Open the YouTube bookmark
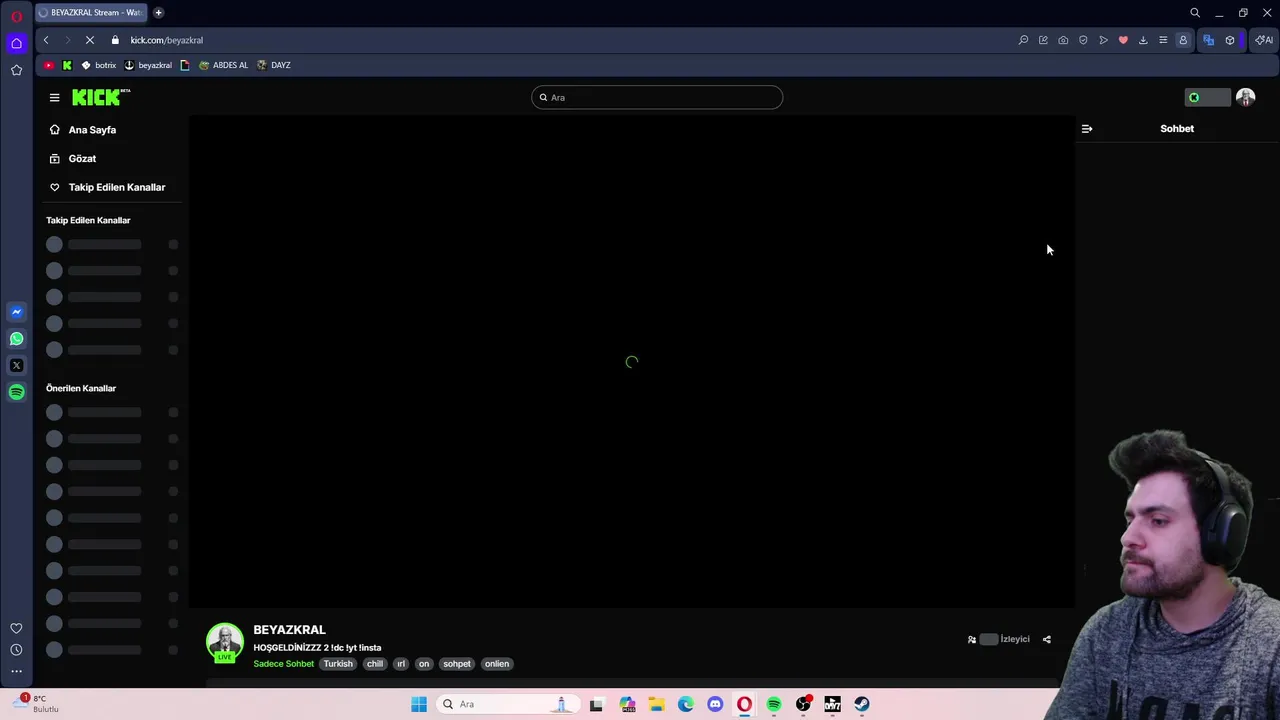 click(49, 65)
